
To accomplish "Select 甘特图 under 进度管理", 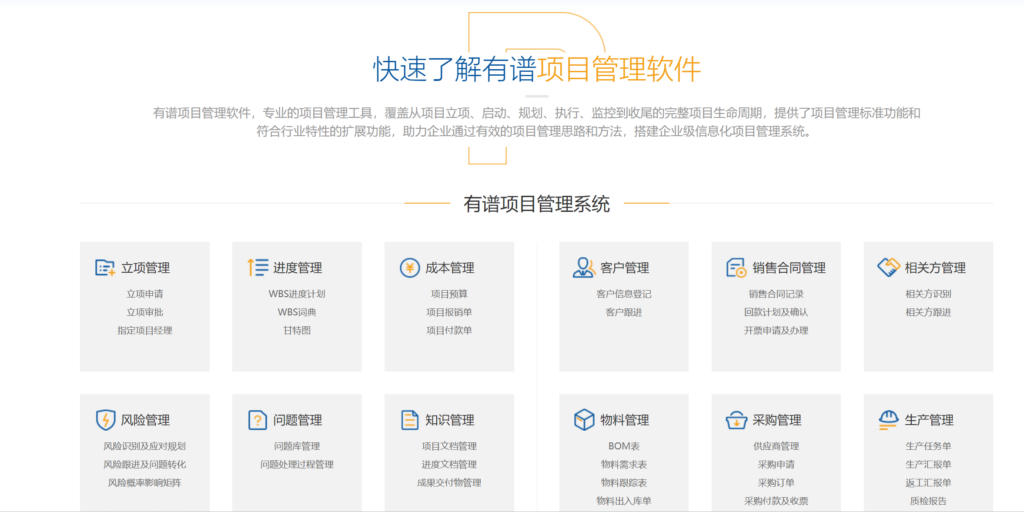I will click(x=297, y=330).
